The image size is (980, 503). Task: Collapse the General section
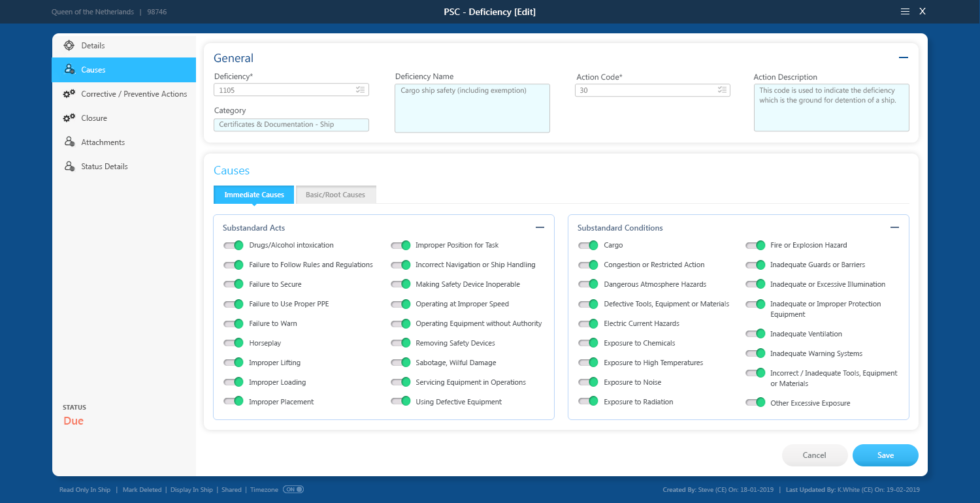point(903,58)
